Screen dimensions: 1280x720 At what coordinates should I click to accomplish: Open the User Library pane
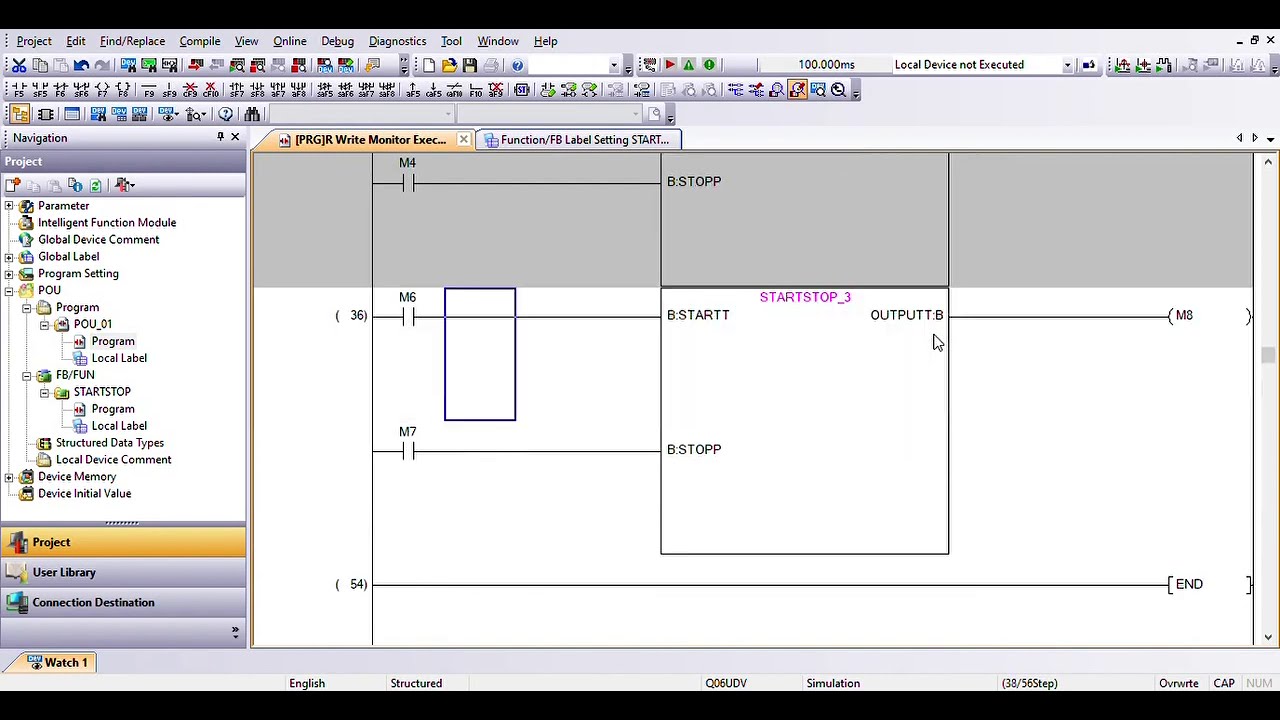coord(123,572)
